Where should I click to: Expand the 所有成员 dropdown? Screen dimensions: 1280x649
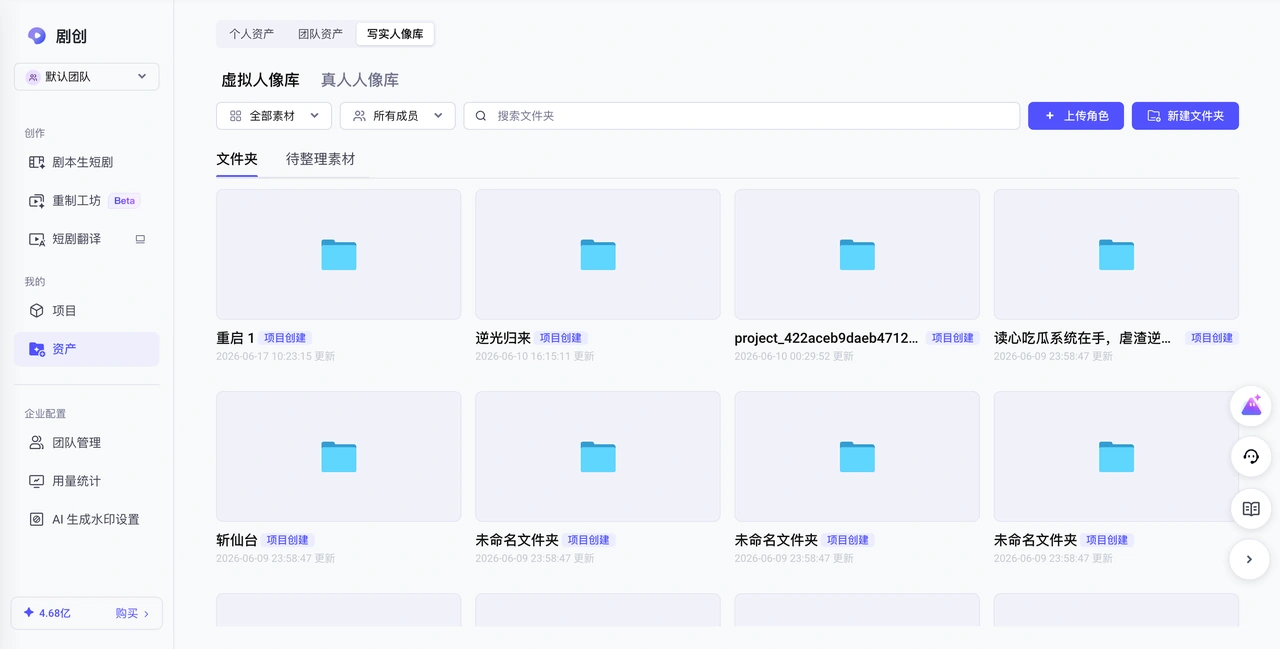[x=398, y=116]
